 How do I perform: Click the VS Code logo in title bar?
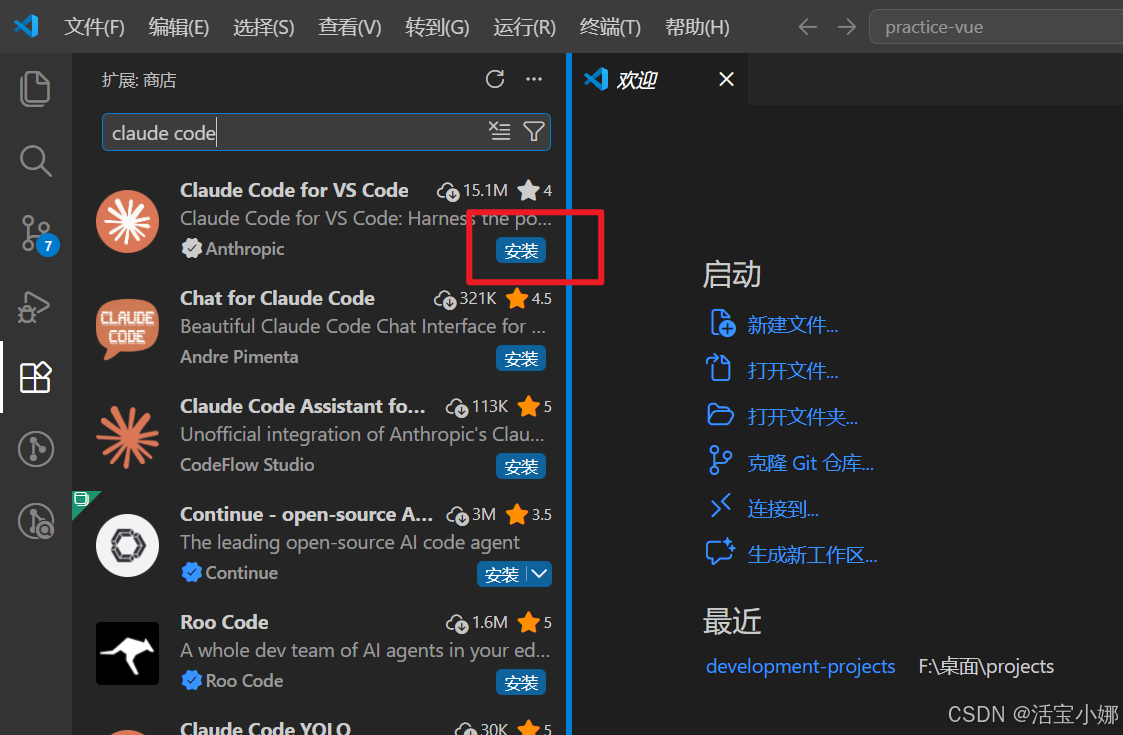click(26, 27)
